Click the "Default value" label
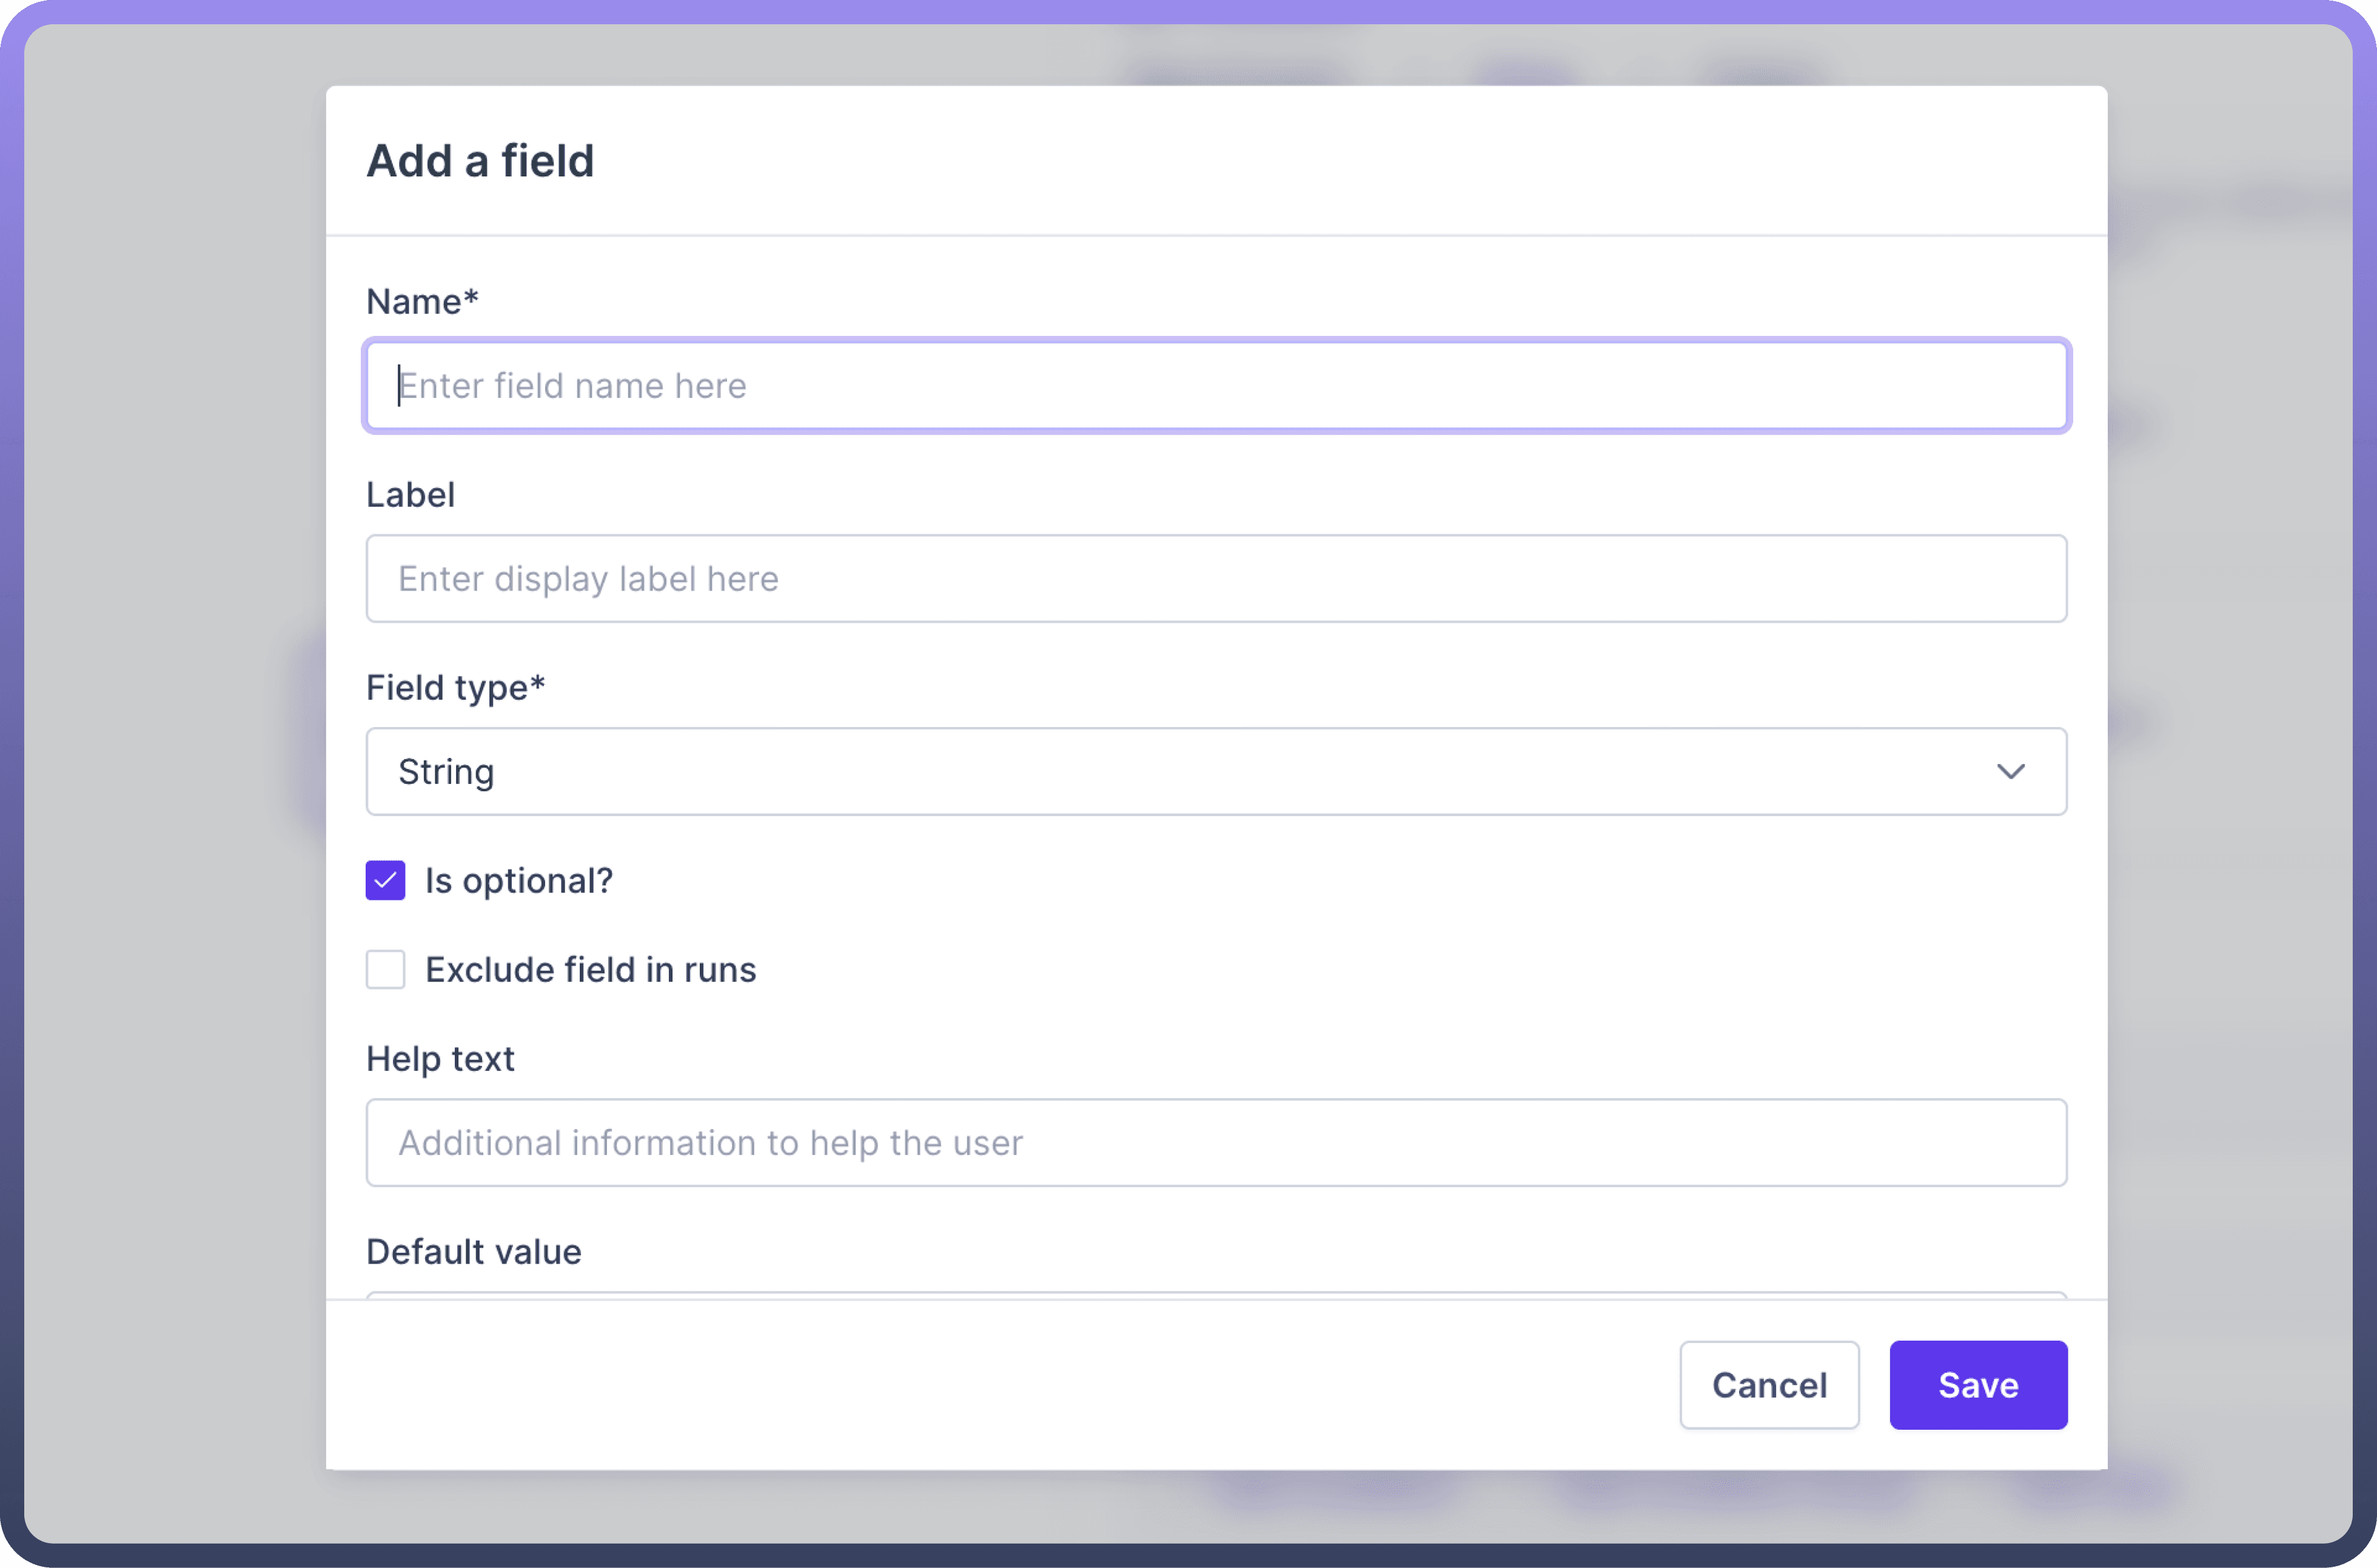Viewport: 2377px width, 1568px height. 473,1252
